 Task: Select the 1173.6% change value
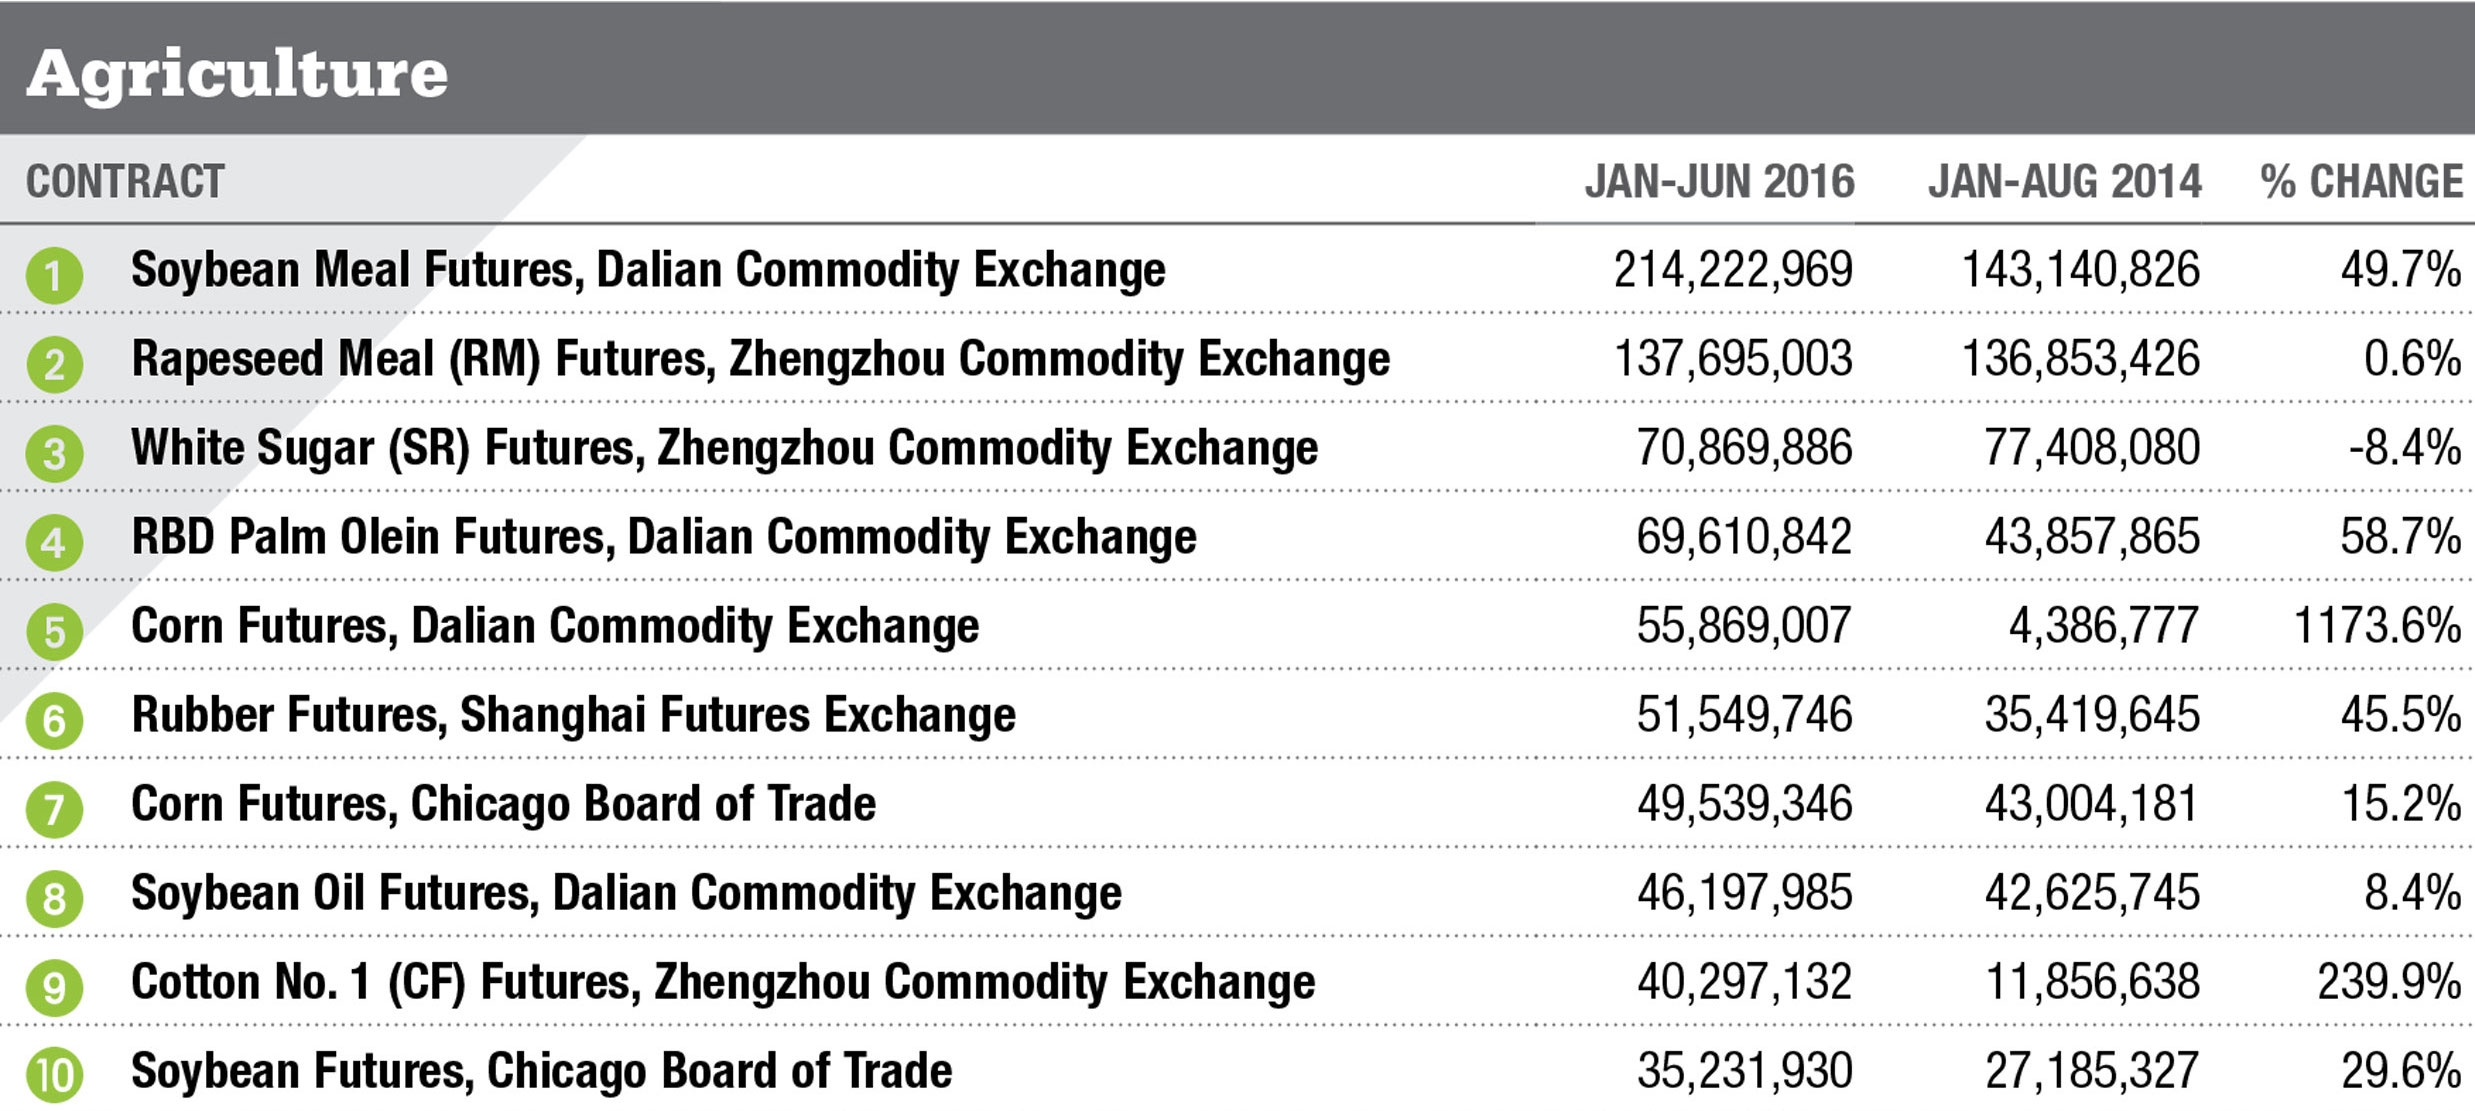pyautogui.click(x=2376, y=626)
